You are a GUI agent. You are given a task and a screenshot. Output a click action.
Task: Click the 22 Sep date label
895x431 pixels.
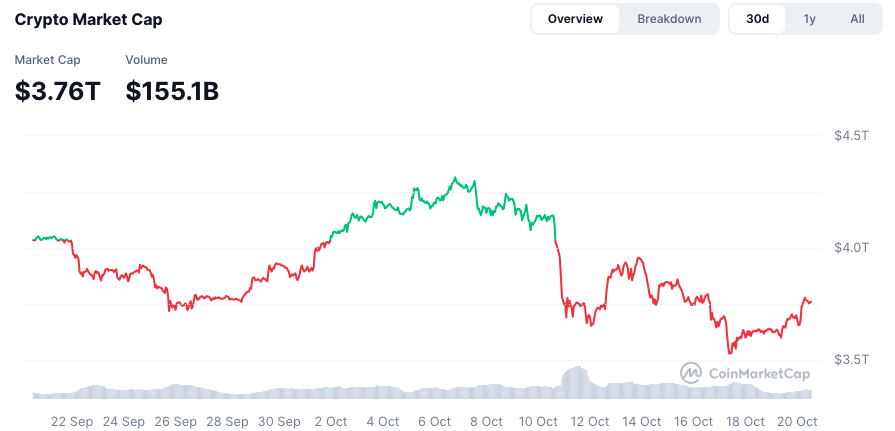tap(72, 422)
